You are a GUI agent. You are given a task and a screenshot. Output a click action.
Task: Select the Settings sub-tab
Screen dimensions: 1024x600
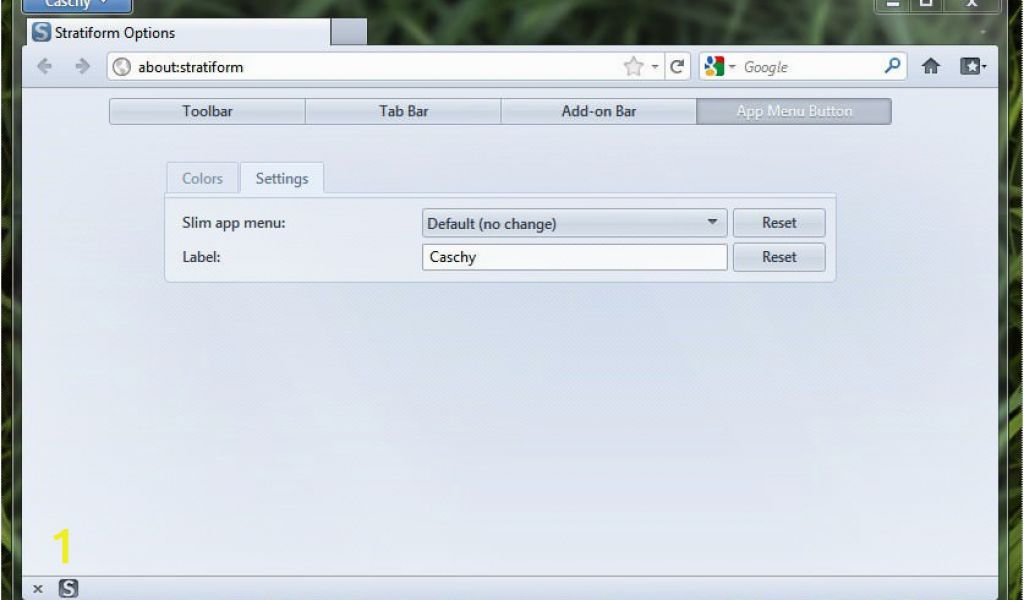[281, 178]
